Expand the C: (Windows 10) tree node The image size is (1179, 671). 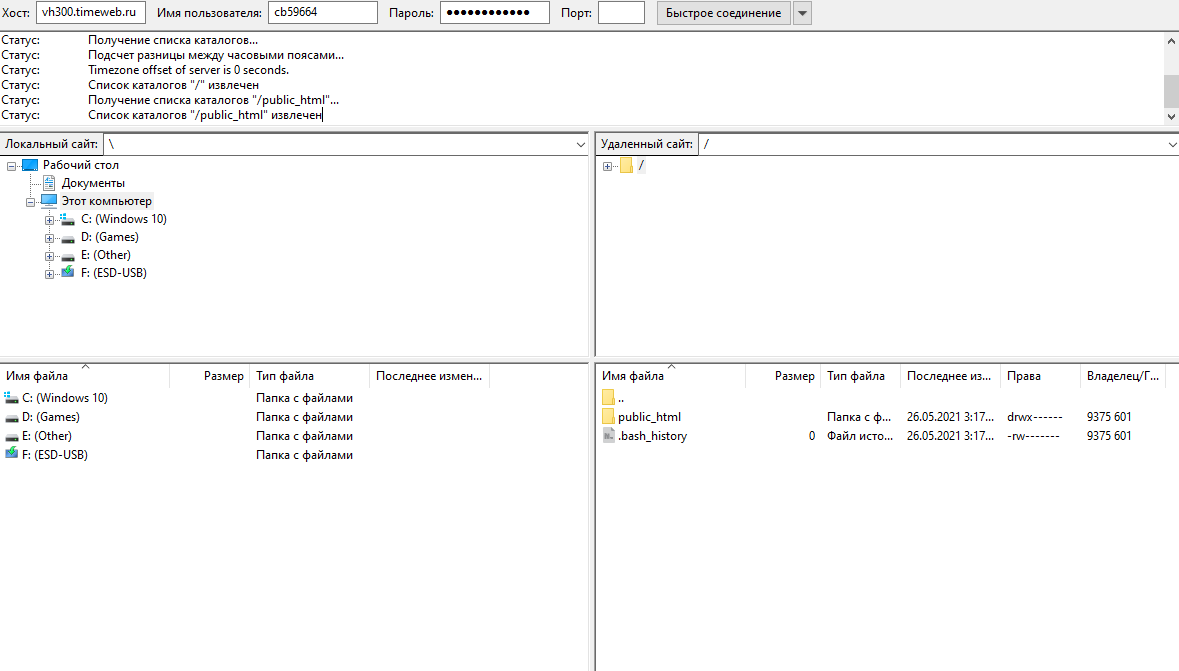pyautogui.click(x=49, y=220)
